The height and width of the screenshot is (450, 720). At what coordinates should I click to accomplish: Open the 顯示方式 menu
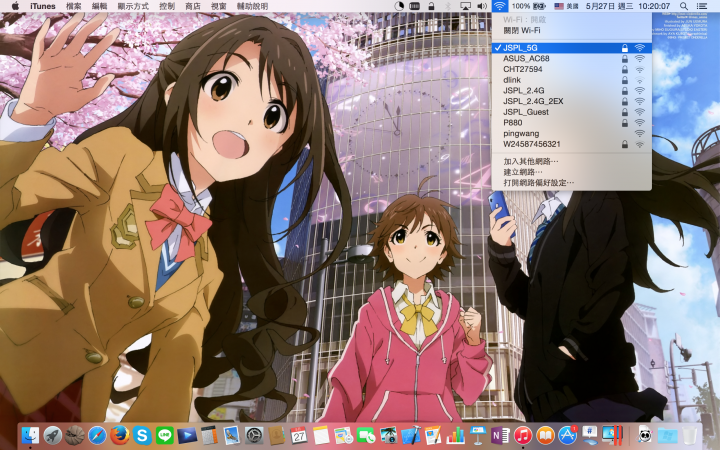tap(133, 6)
